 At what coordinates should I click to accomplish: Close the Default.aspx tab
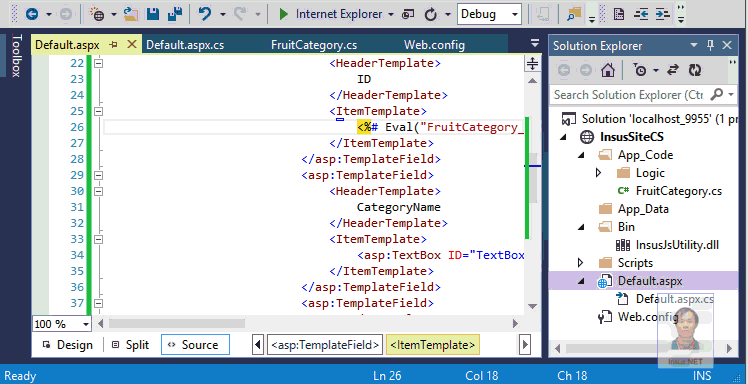point(132,45)
